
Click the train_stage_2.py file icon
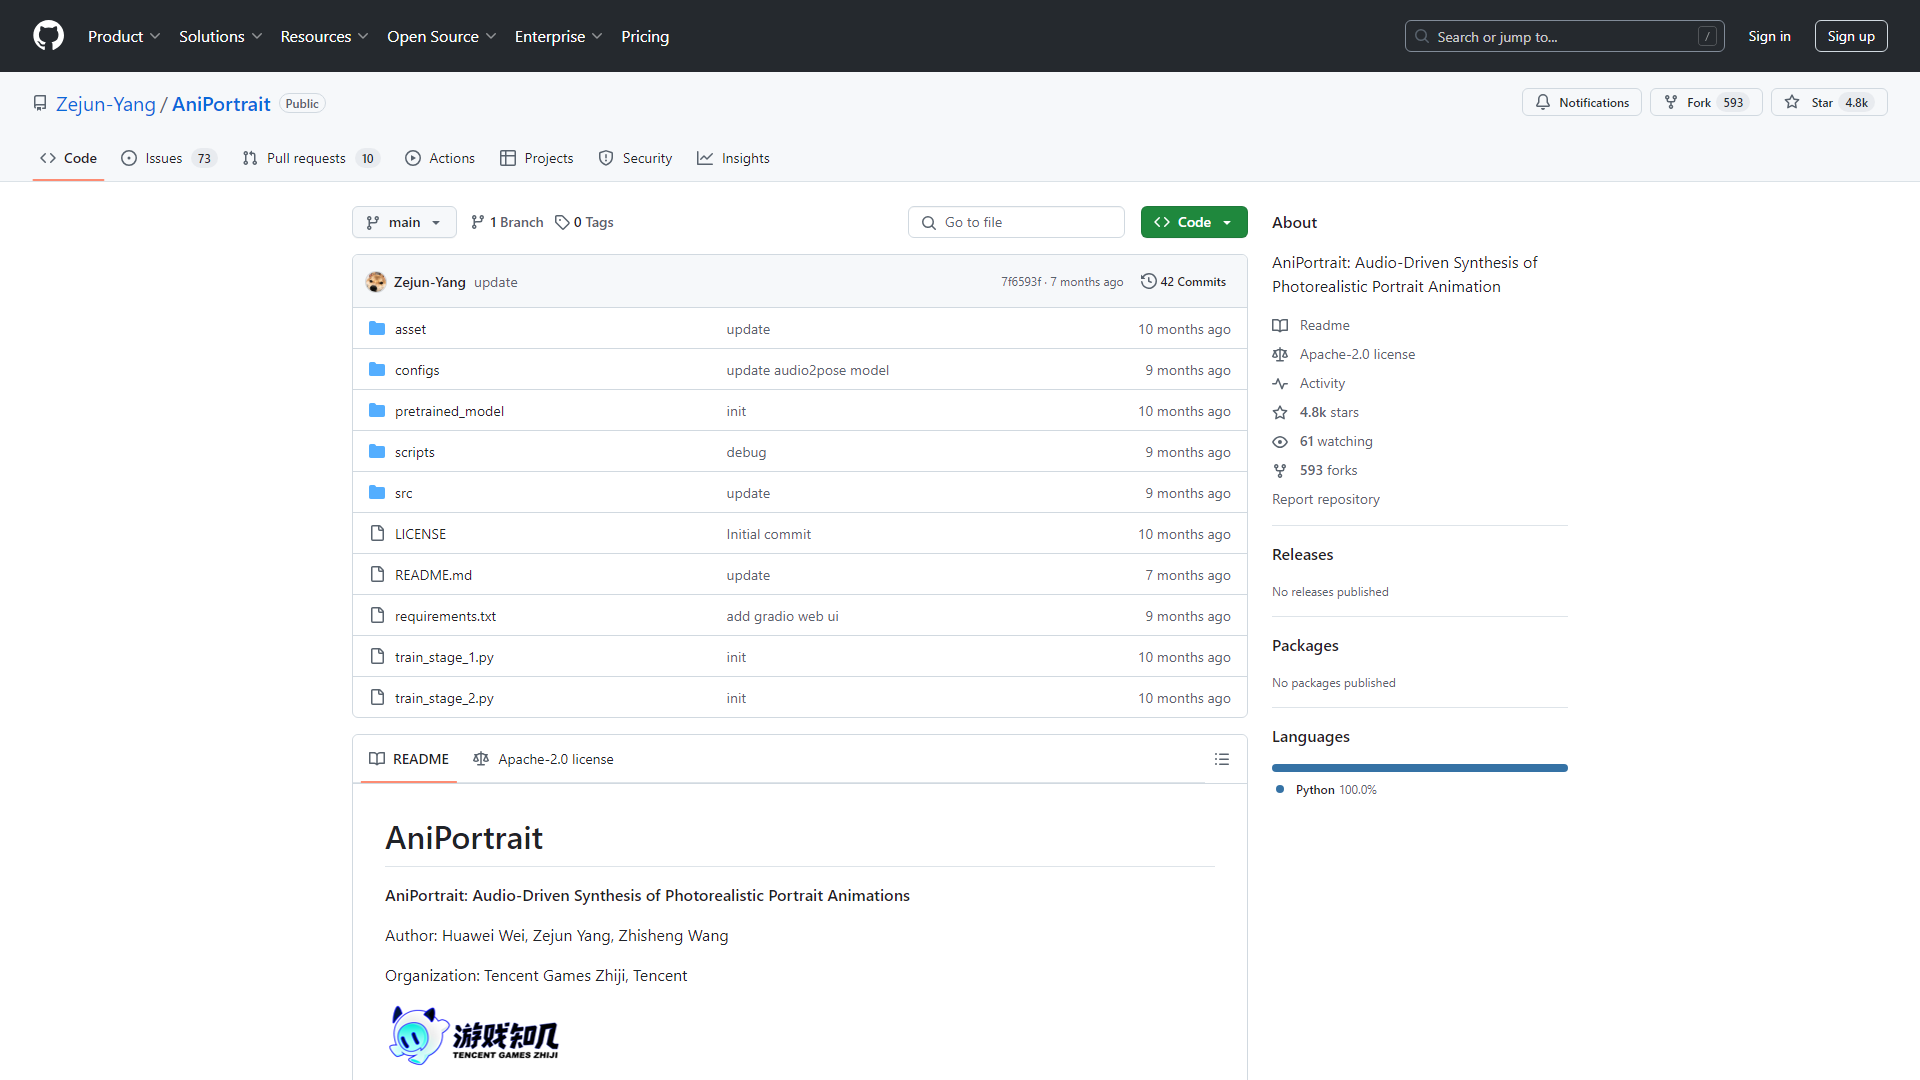pos(377,698)
